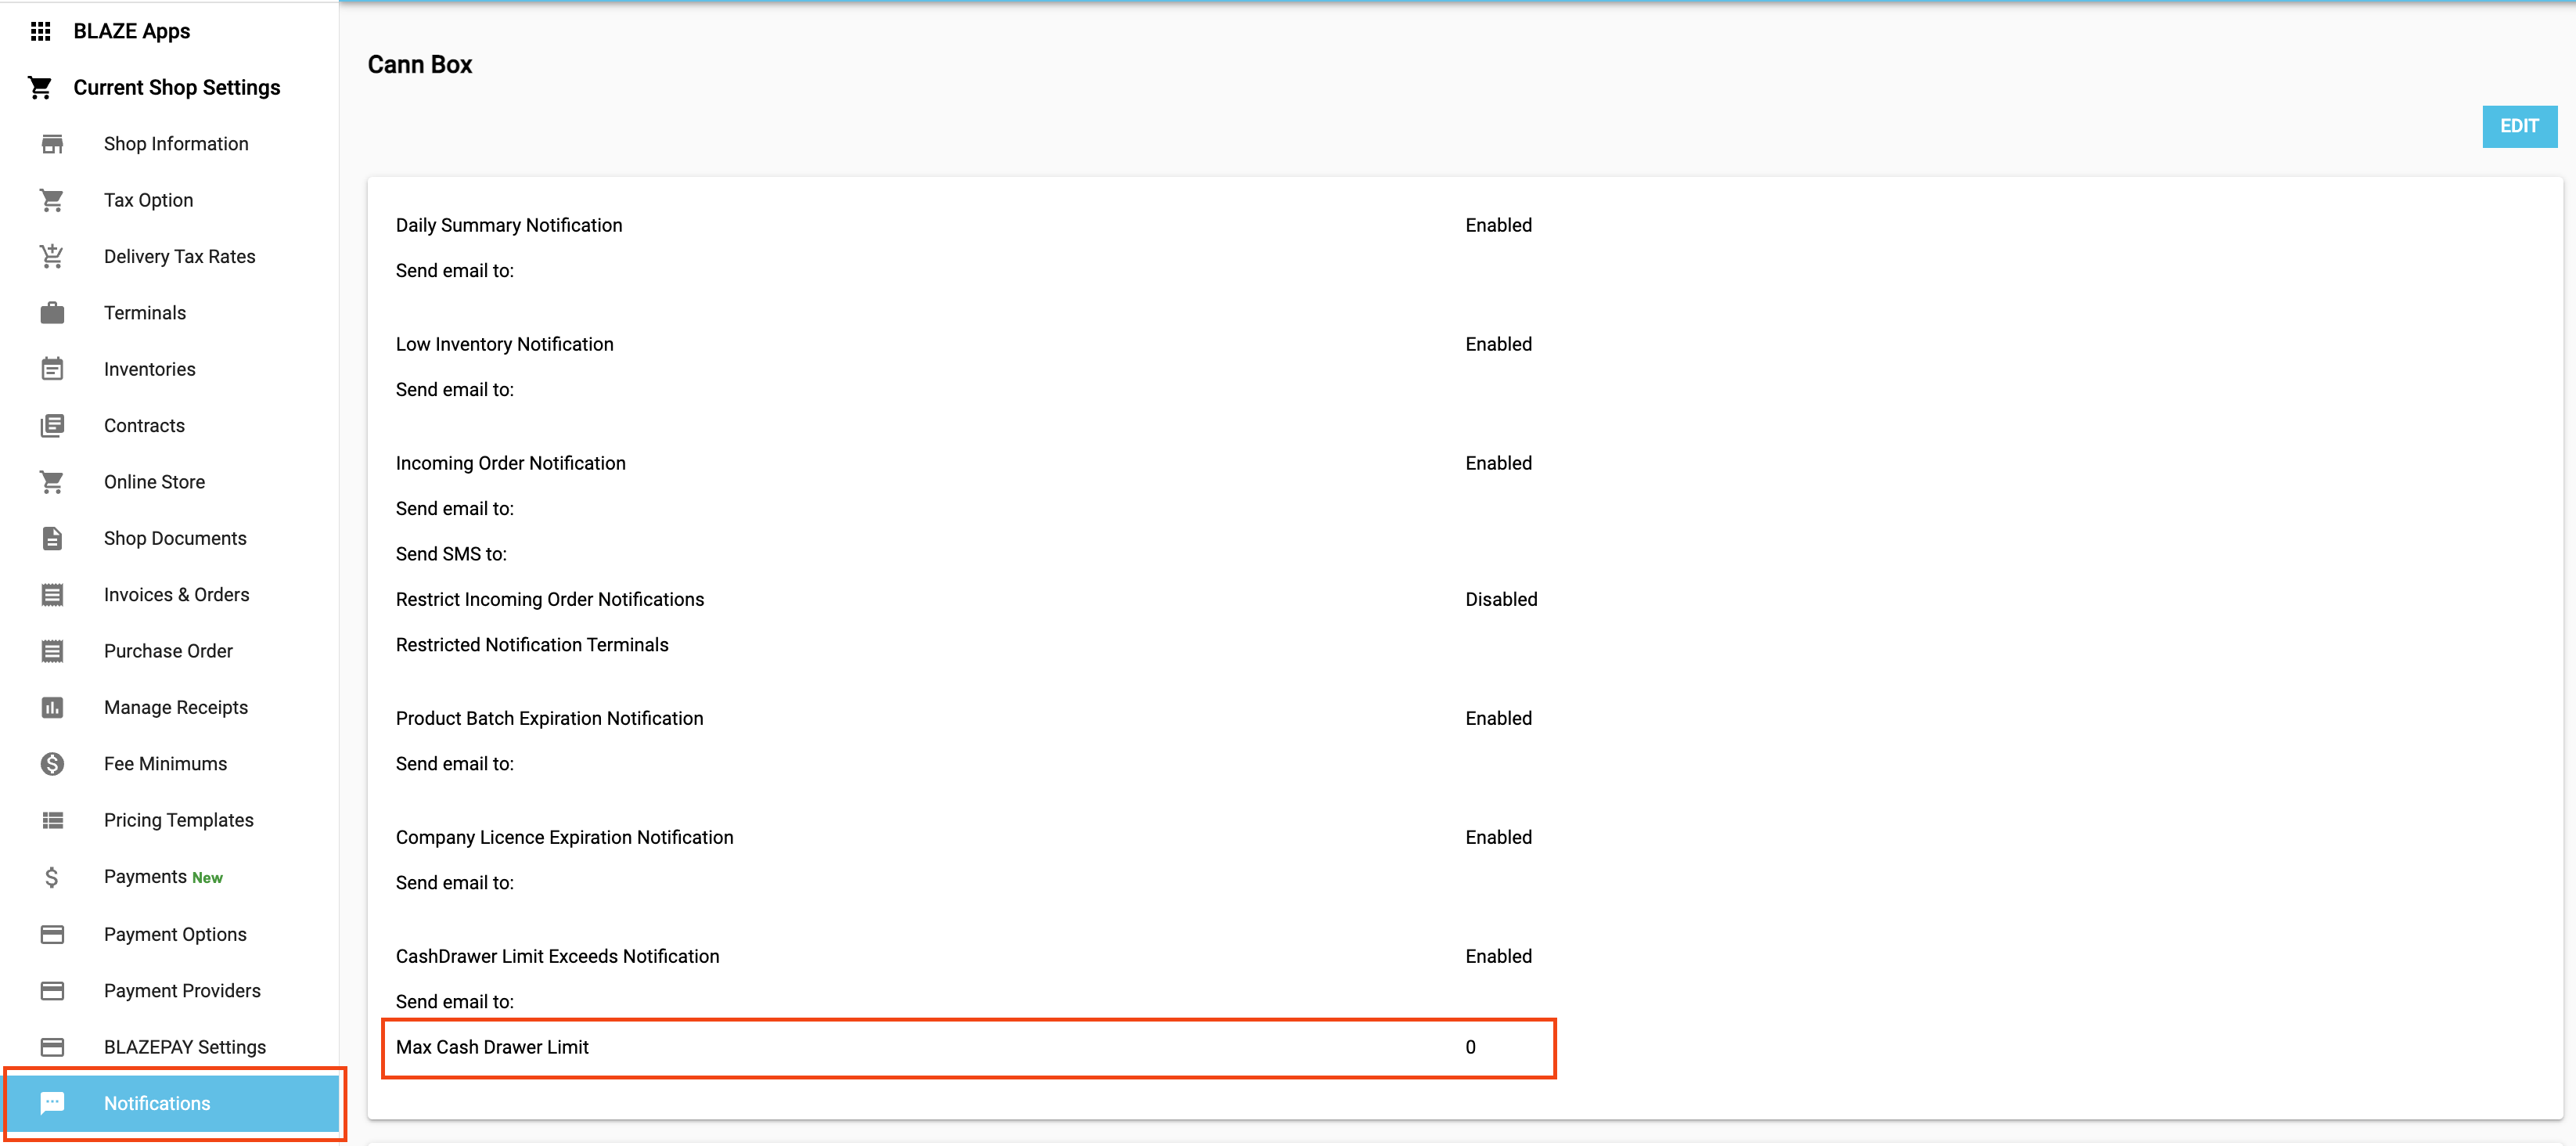Click the Shop Information storefront icon
Viewport: 2576px width, 1146px height.
pos(52,144)
